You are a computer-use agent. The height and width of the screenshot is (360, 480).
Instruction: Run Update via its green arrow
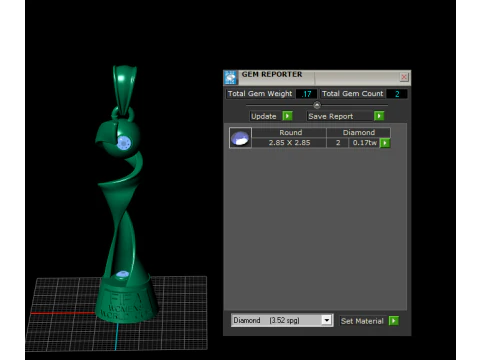287,116
